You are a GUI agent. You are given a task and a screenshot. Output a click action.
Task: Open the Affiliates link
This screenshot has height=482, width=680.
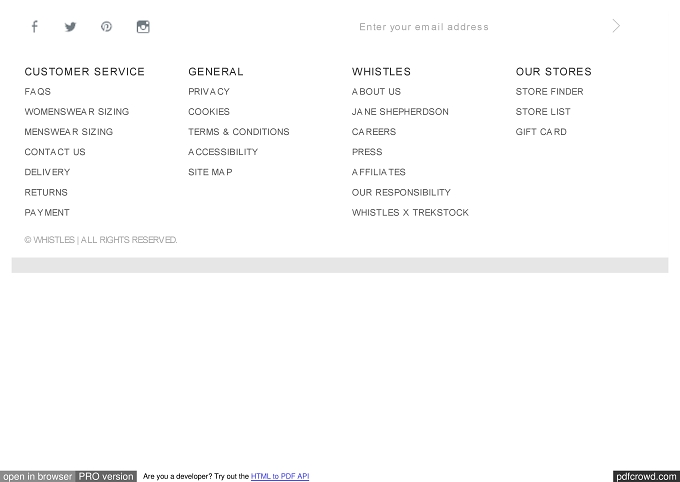point(379,172)
